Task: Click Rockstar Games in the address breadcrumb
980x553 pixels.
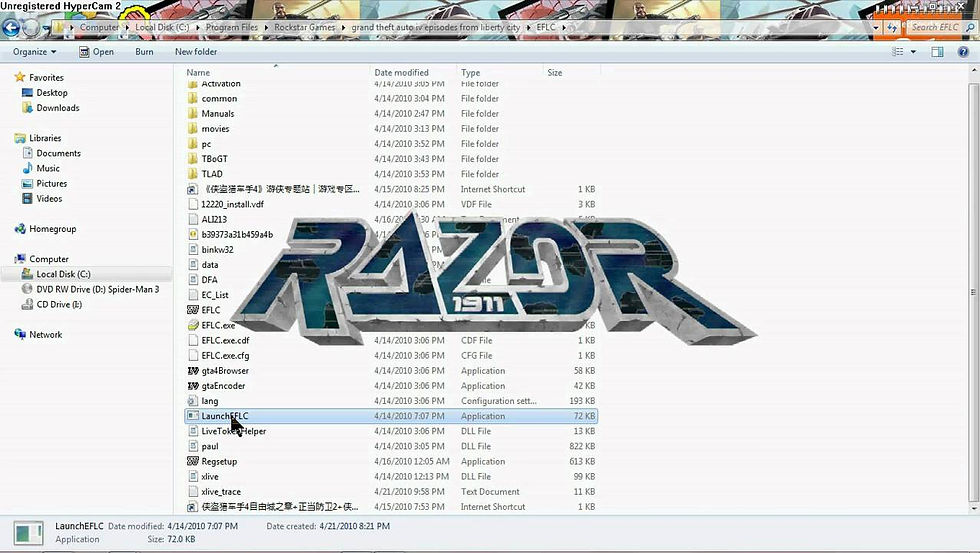Action: pos(304,27)
